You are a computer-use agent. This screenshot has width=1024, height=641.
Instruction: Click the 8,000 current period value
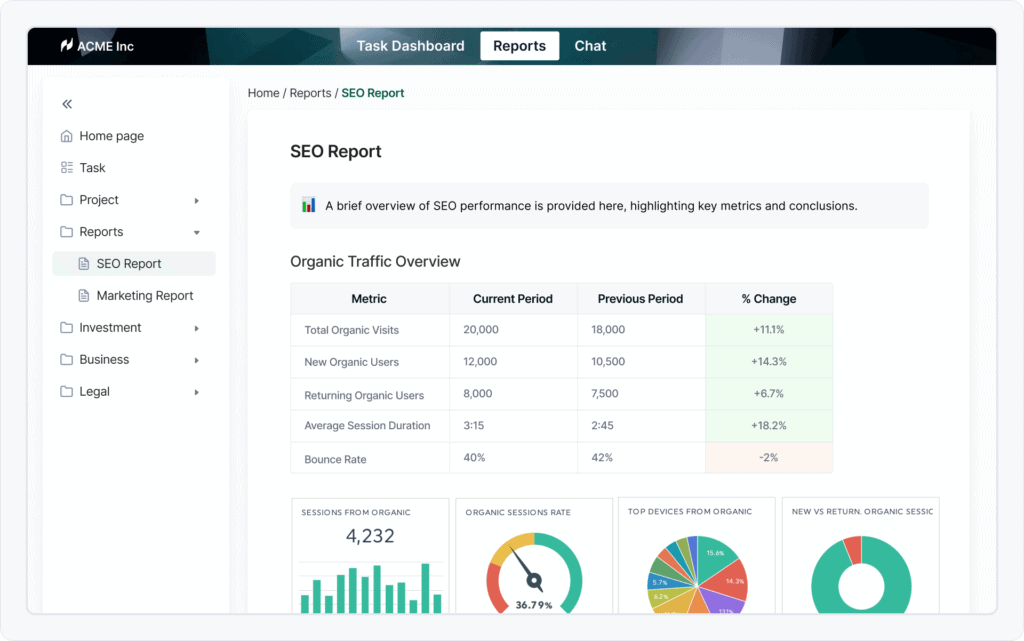477,394
